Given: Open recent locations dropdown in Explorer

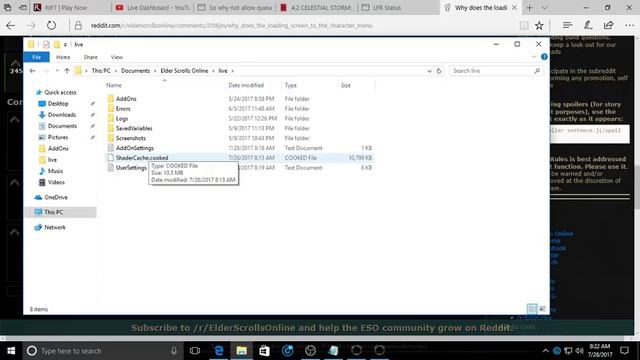Looking at the screenshot, I should point(57,71).
